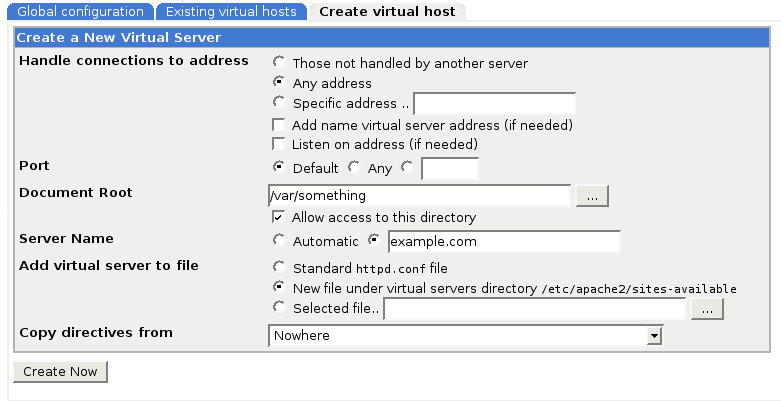Screen dimensions: 781x401
Task: Click the Document Root path field
Action: click(419, 195)
